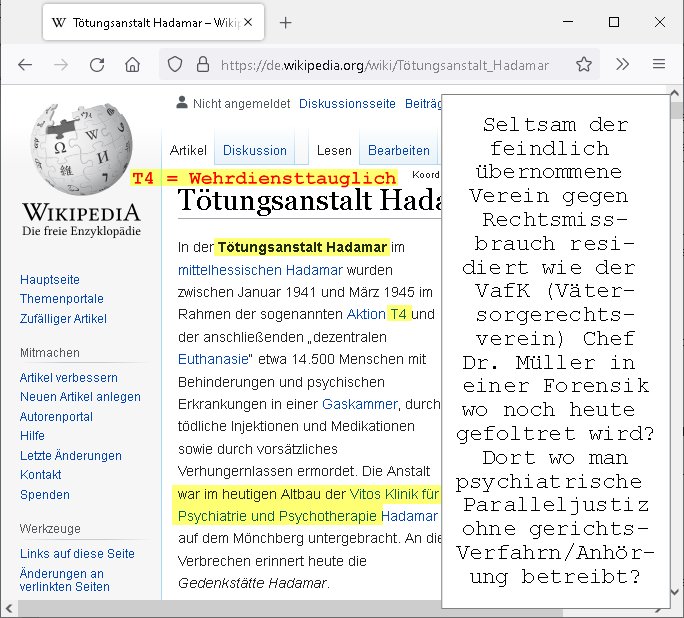Switch to the Diskussion tab
Image resolution: width=684 pixels, height=618 pixels.
tap(255, 150)
